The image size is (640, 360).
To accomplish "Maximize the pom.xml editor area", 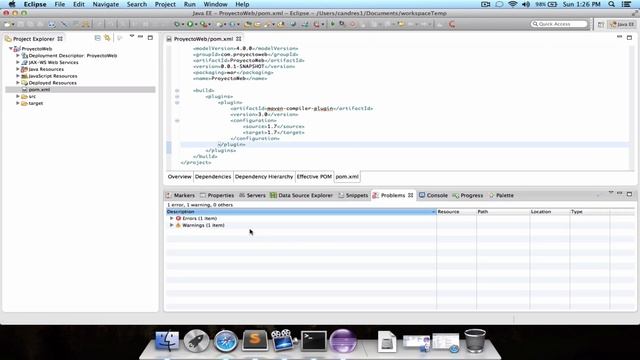I will coord(629,38).
